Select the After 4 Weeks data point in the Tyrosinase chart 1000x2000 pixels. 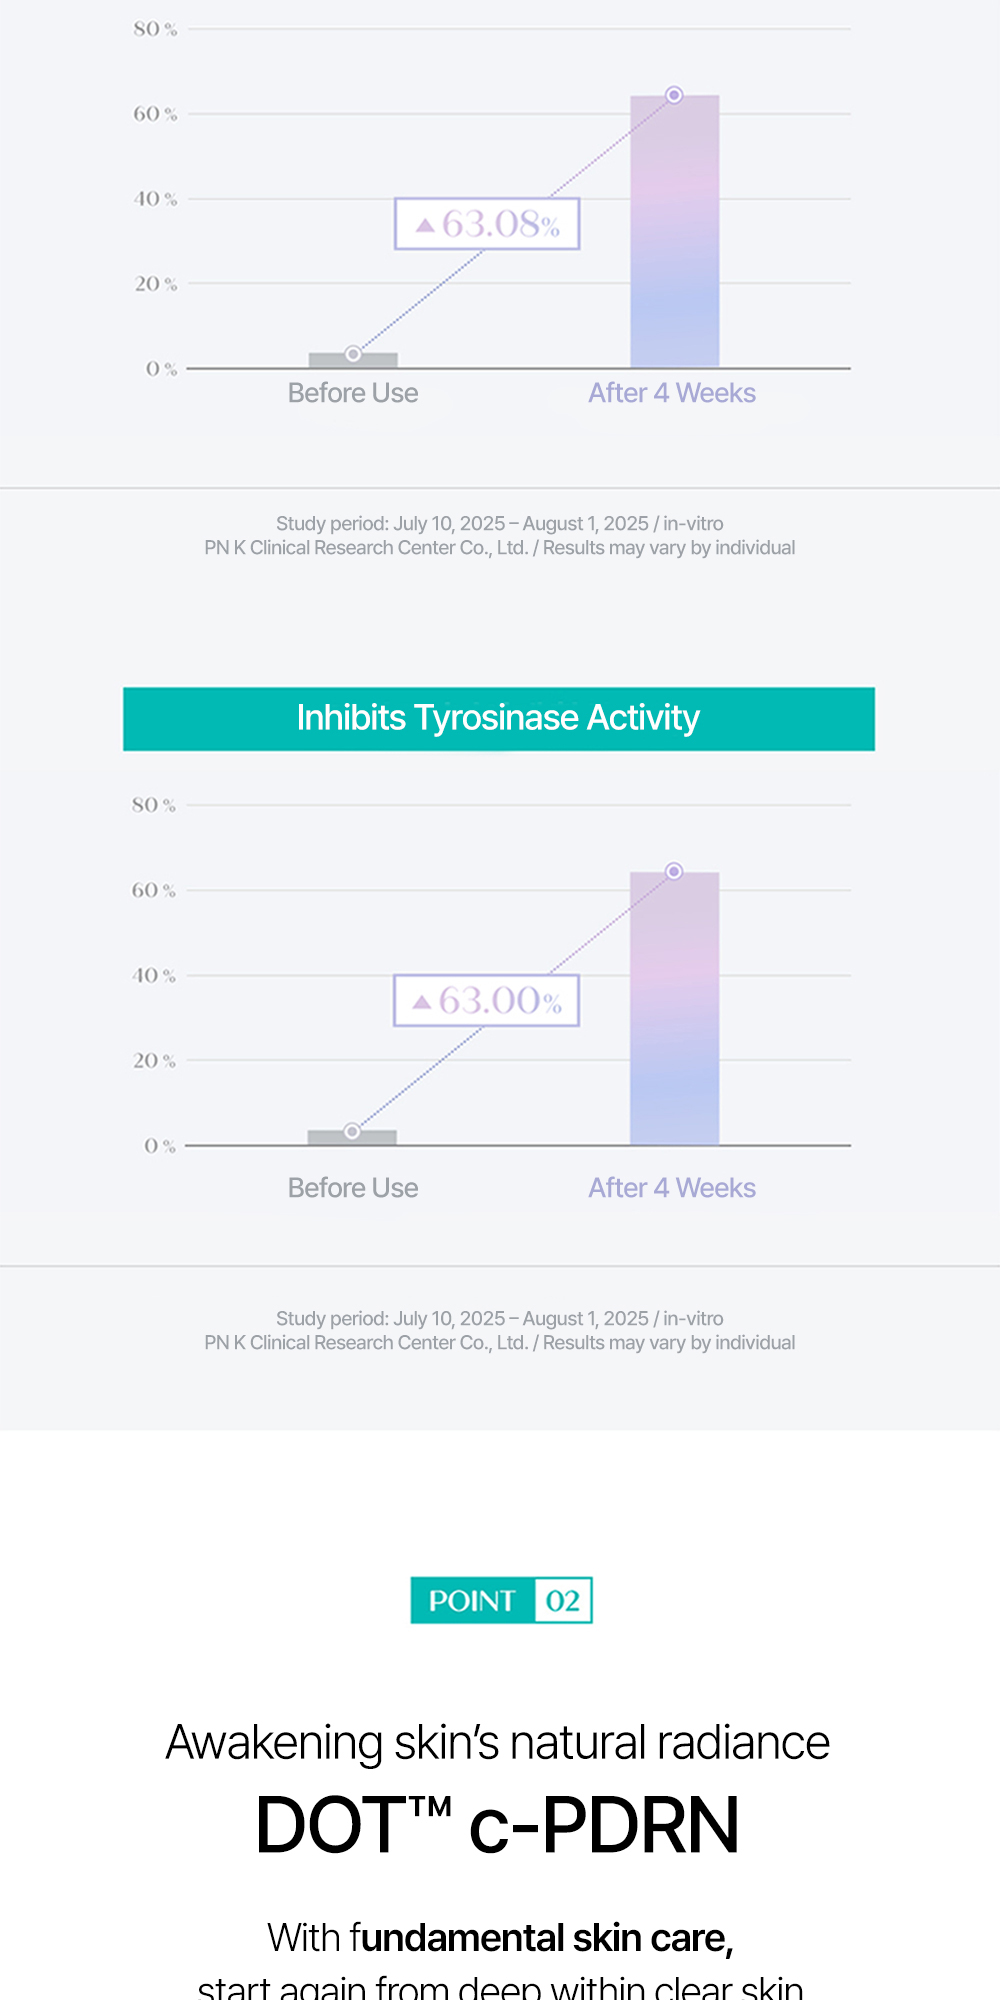pos(674,871)
